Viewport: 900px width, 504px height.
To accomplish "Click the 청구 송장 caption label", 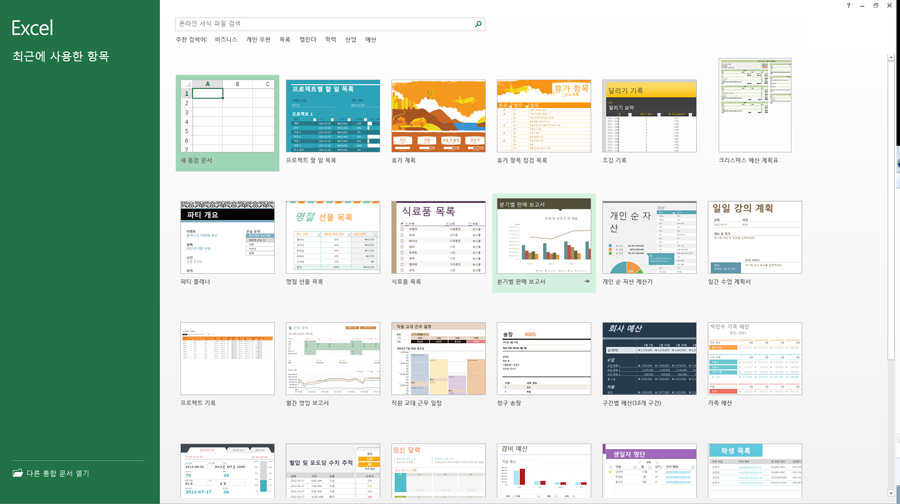I will [x=509, y=403].
